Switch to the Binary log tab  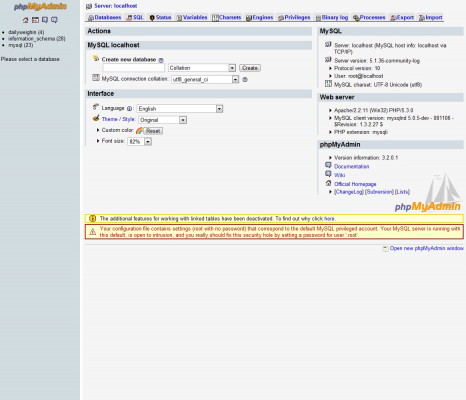pos(332,18)
